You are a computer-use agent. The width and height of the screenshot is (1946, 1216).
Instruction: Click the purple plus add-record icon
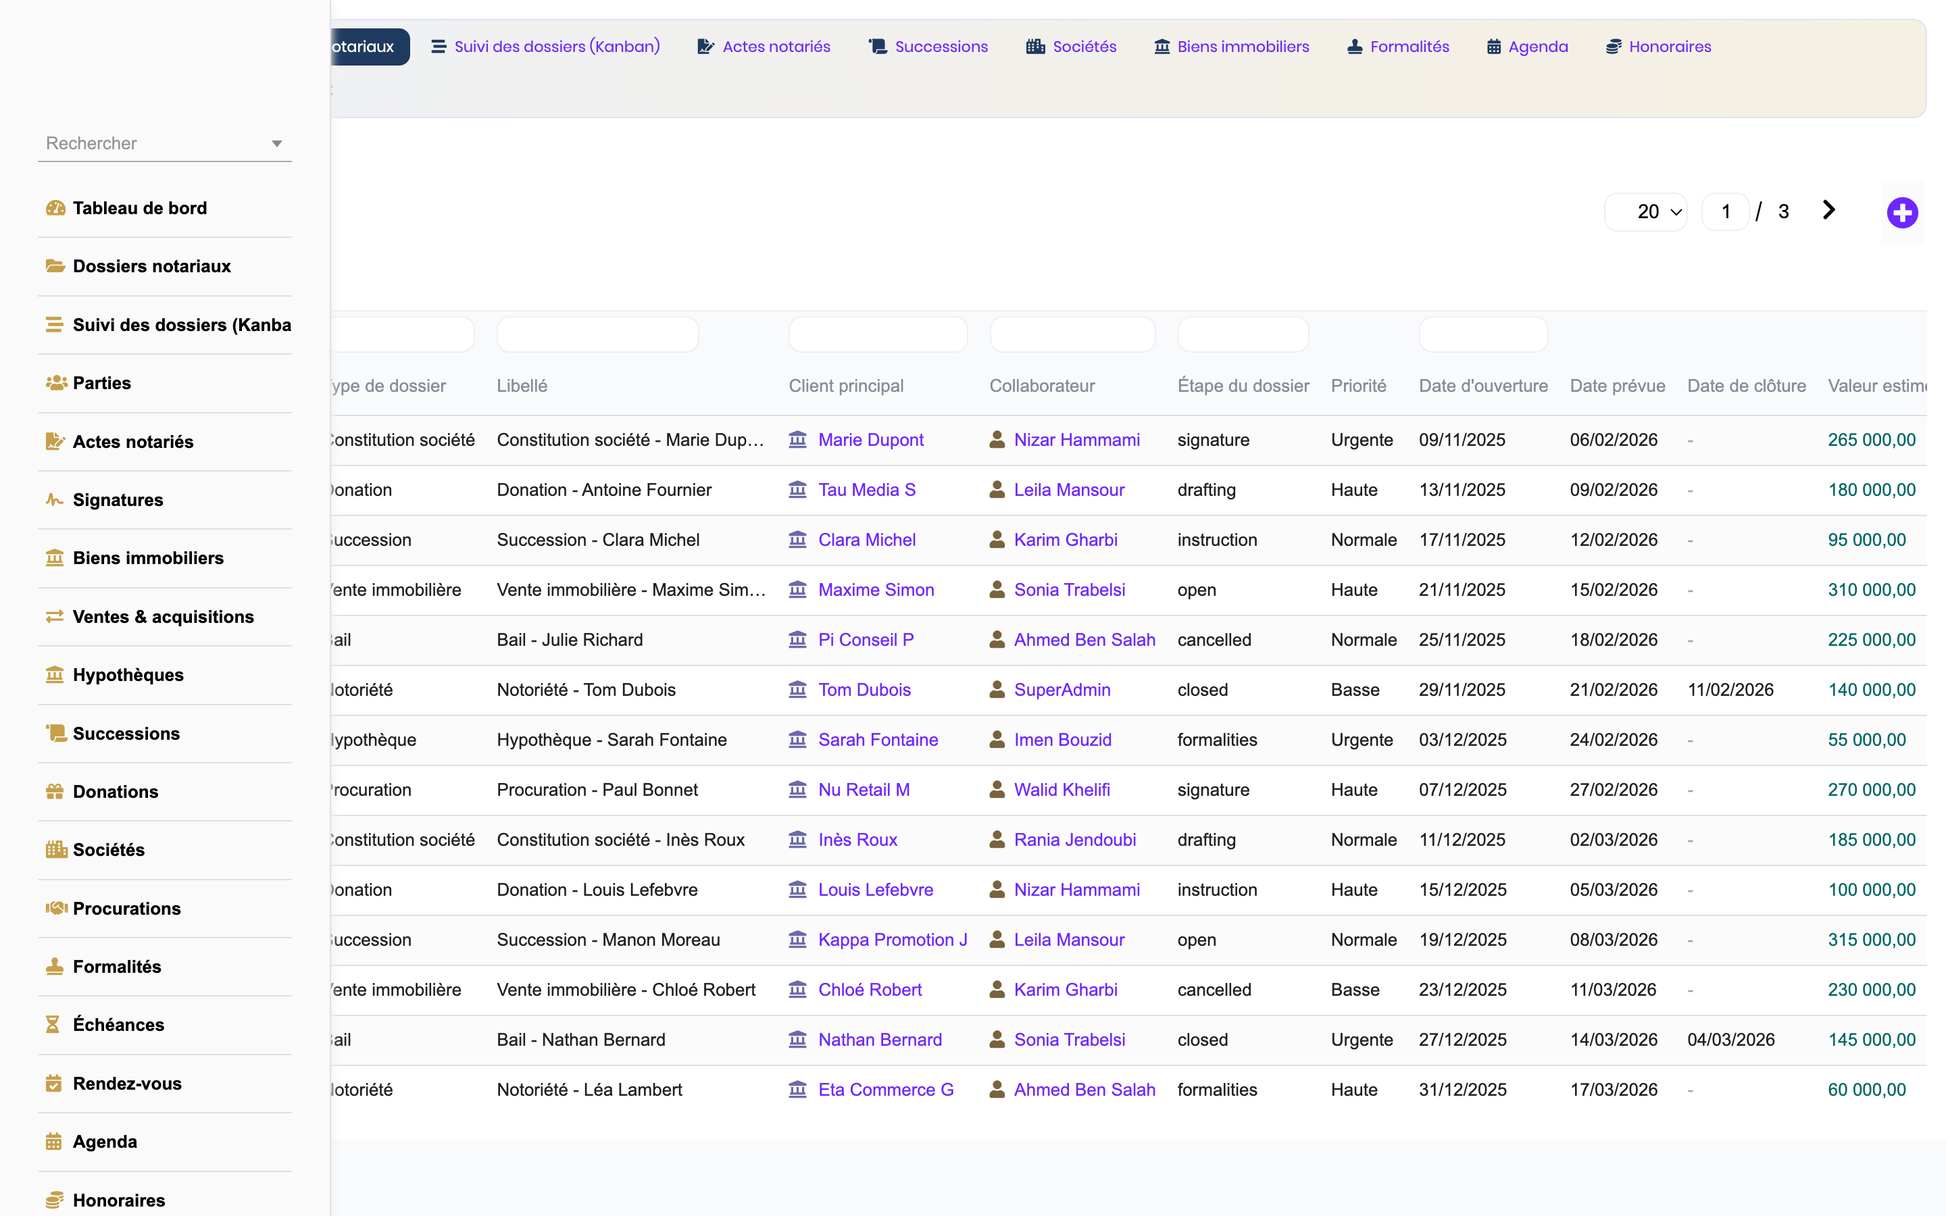1902,212
